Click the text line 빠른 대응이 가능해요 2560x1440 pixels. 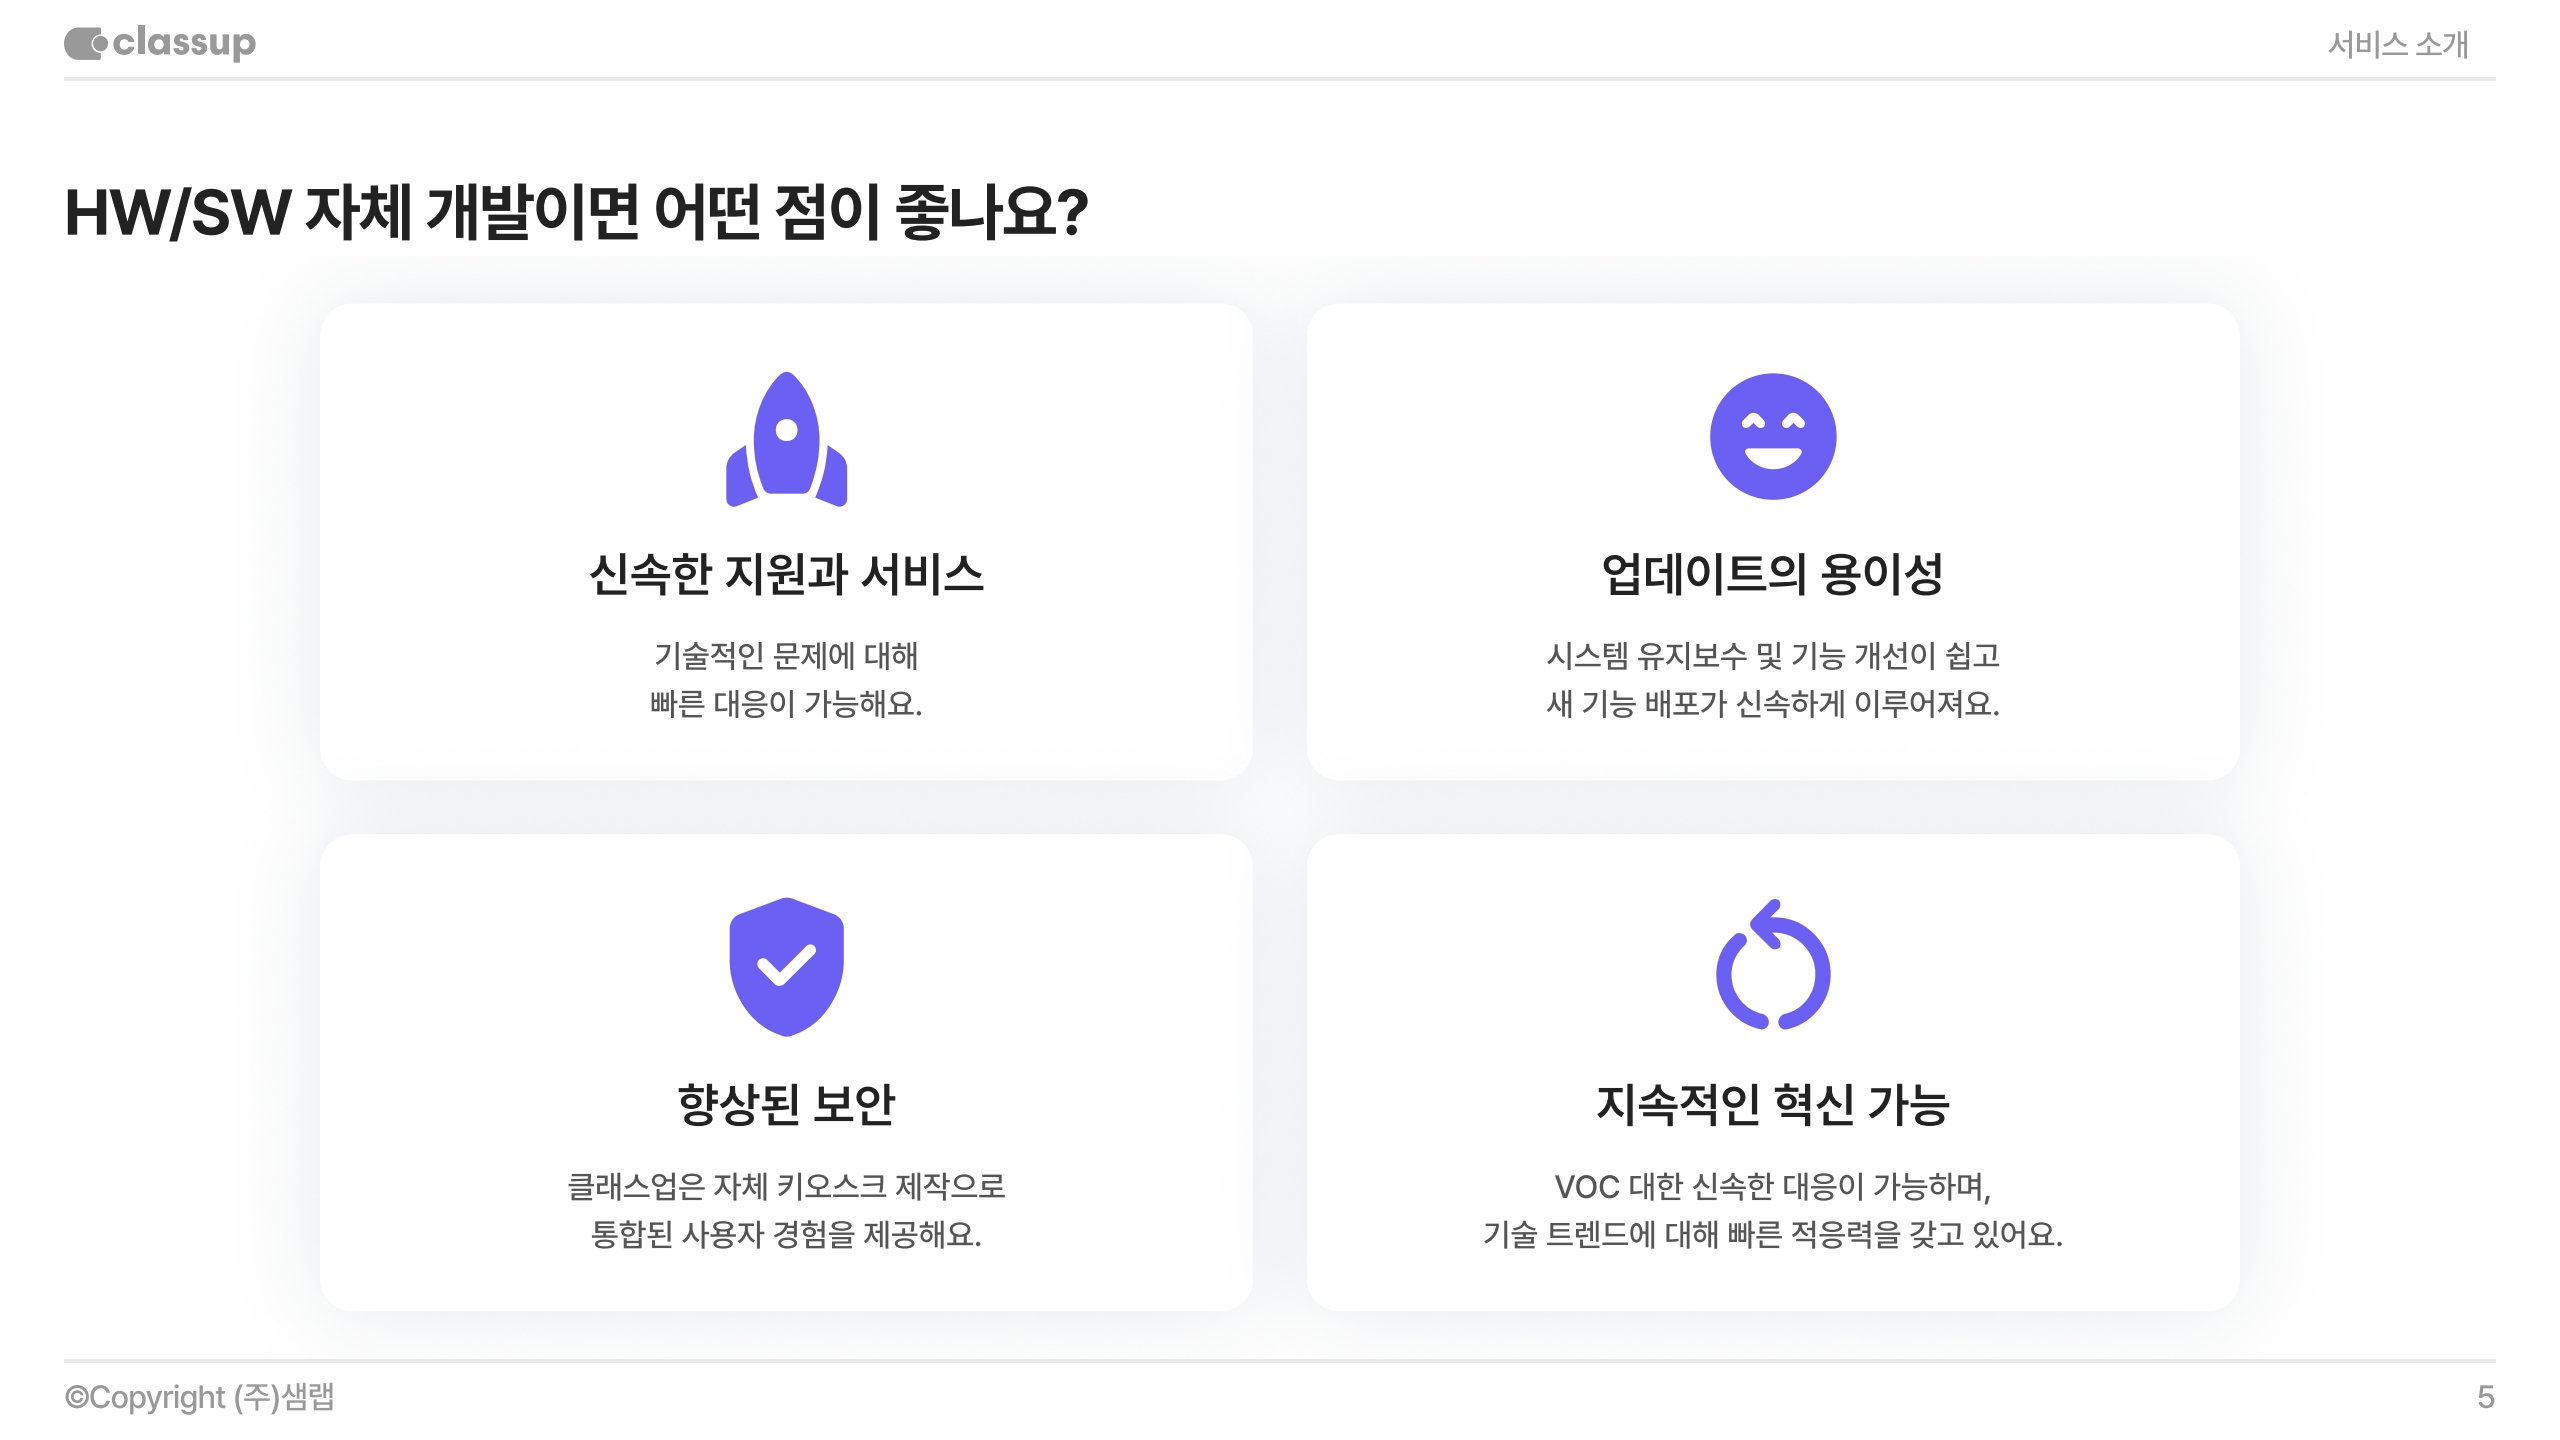tap(786, 704)
